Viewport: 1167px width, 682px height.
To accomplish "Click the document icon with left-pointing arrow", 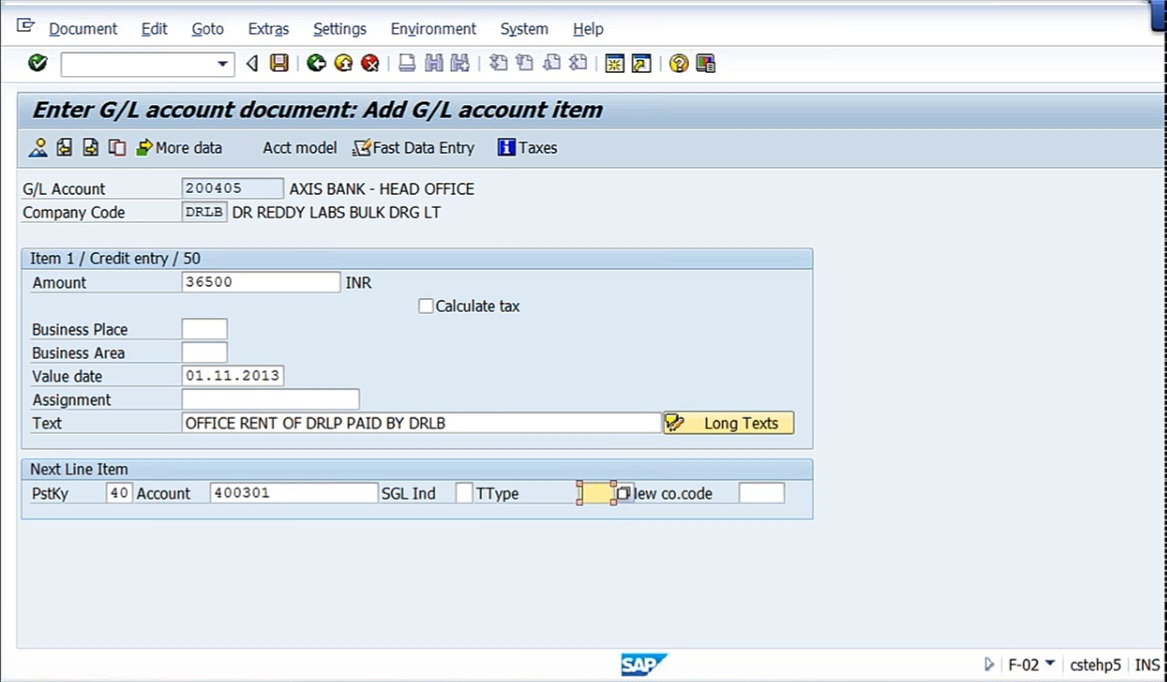I will 65,147.
